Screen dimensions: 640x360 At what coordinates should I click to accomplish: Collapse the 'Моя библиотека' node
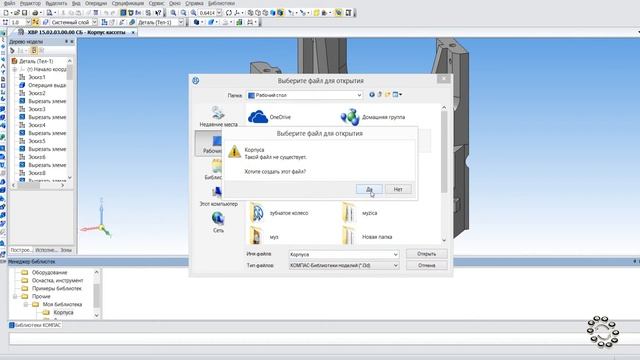(26, 304)
